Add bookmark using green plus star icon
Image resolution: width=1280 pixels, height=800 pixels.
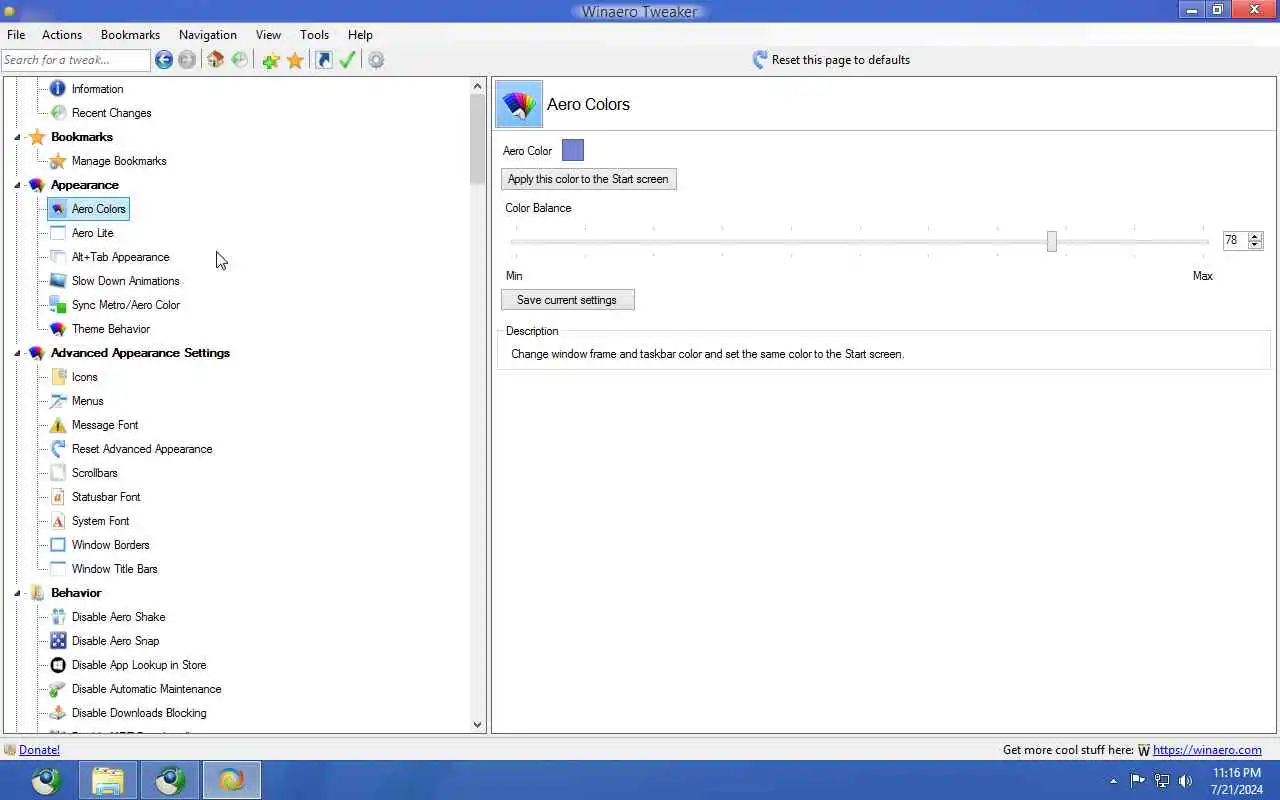271,60
